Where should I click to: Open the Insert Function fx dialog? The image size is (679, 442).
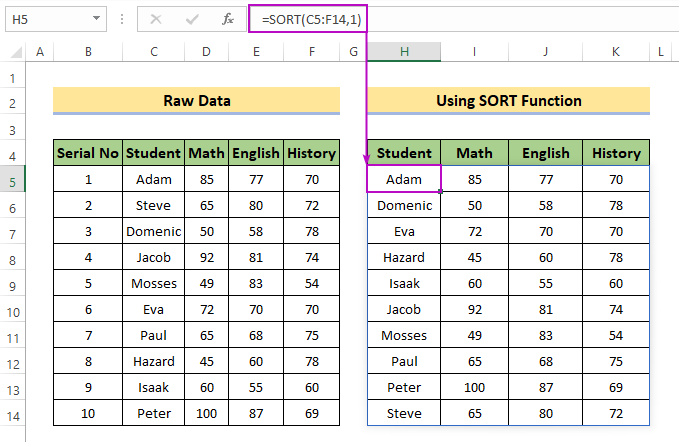point(228,19)
